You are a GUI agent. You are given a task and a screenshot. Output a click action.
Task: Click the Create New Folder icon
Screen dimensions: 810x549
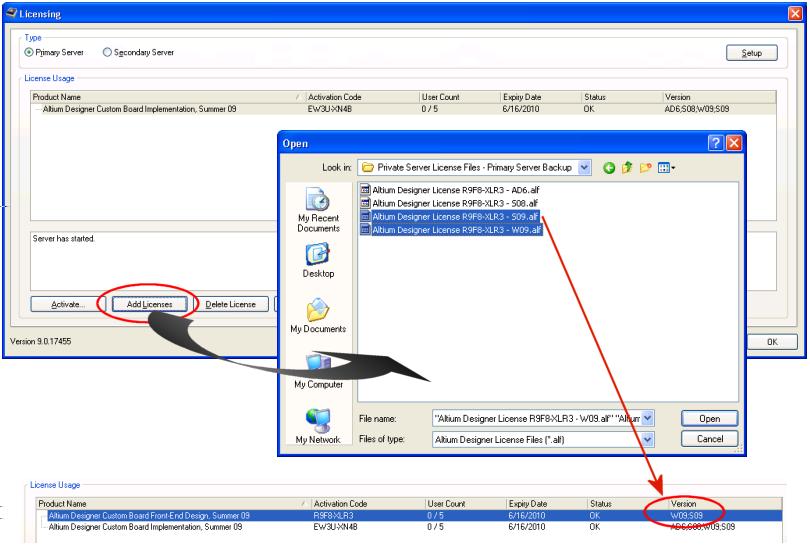point(645,167)
